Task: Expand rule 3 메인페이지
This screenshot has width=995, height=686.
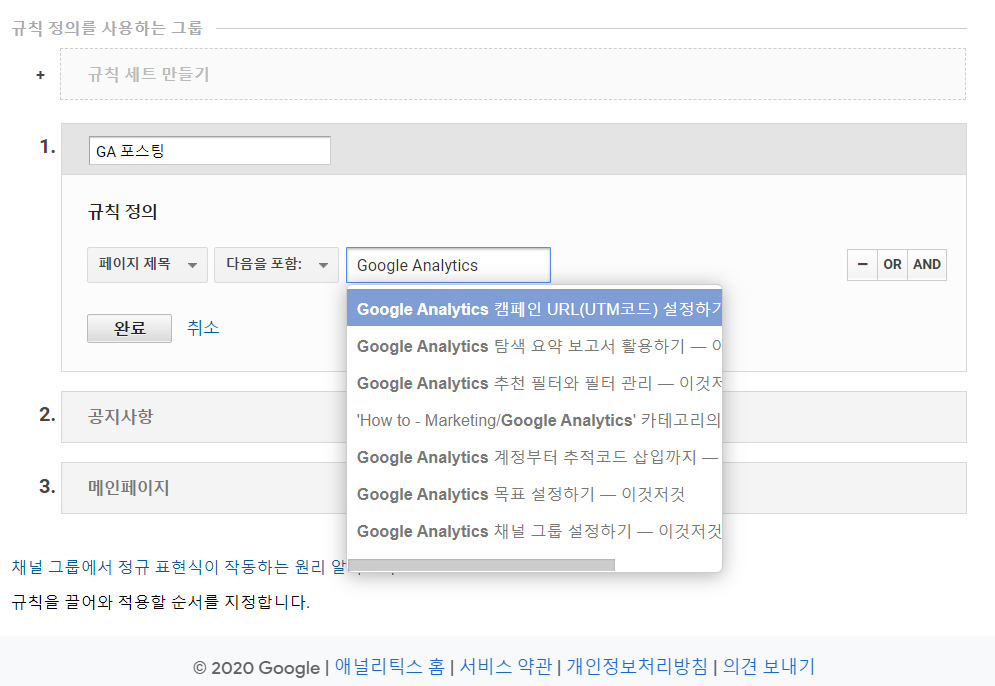Action: [203, 488]
